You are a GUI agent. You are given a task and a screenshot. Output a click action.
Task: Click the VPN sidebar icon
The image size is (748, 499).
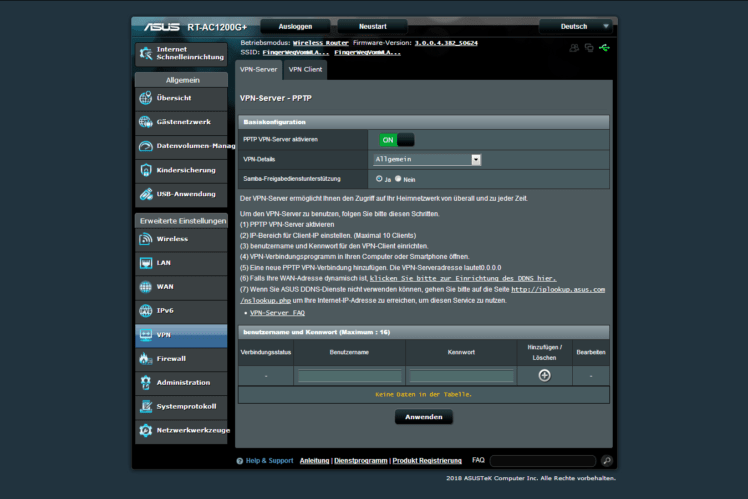145,335
